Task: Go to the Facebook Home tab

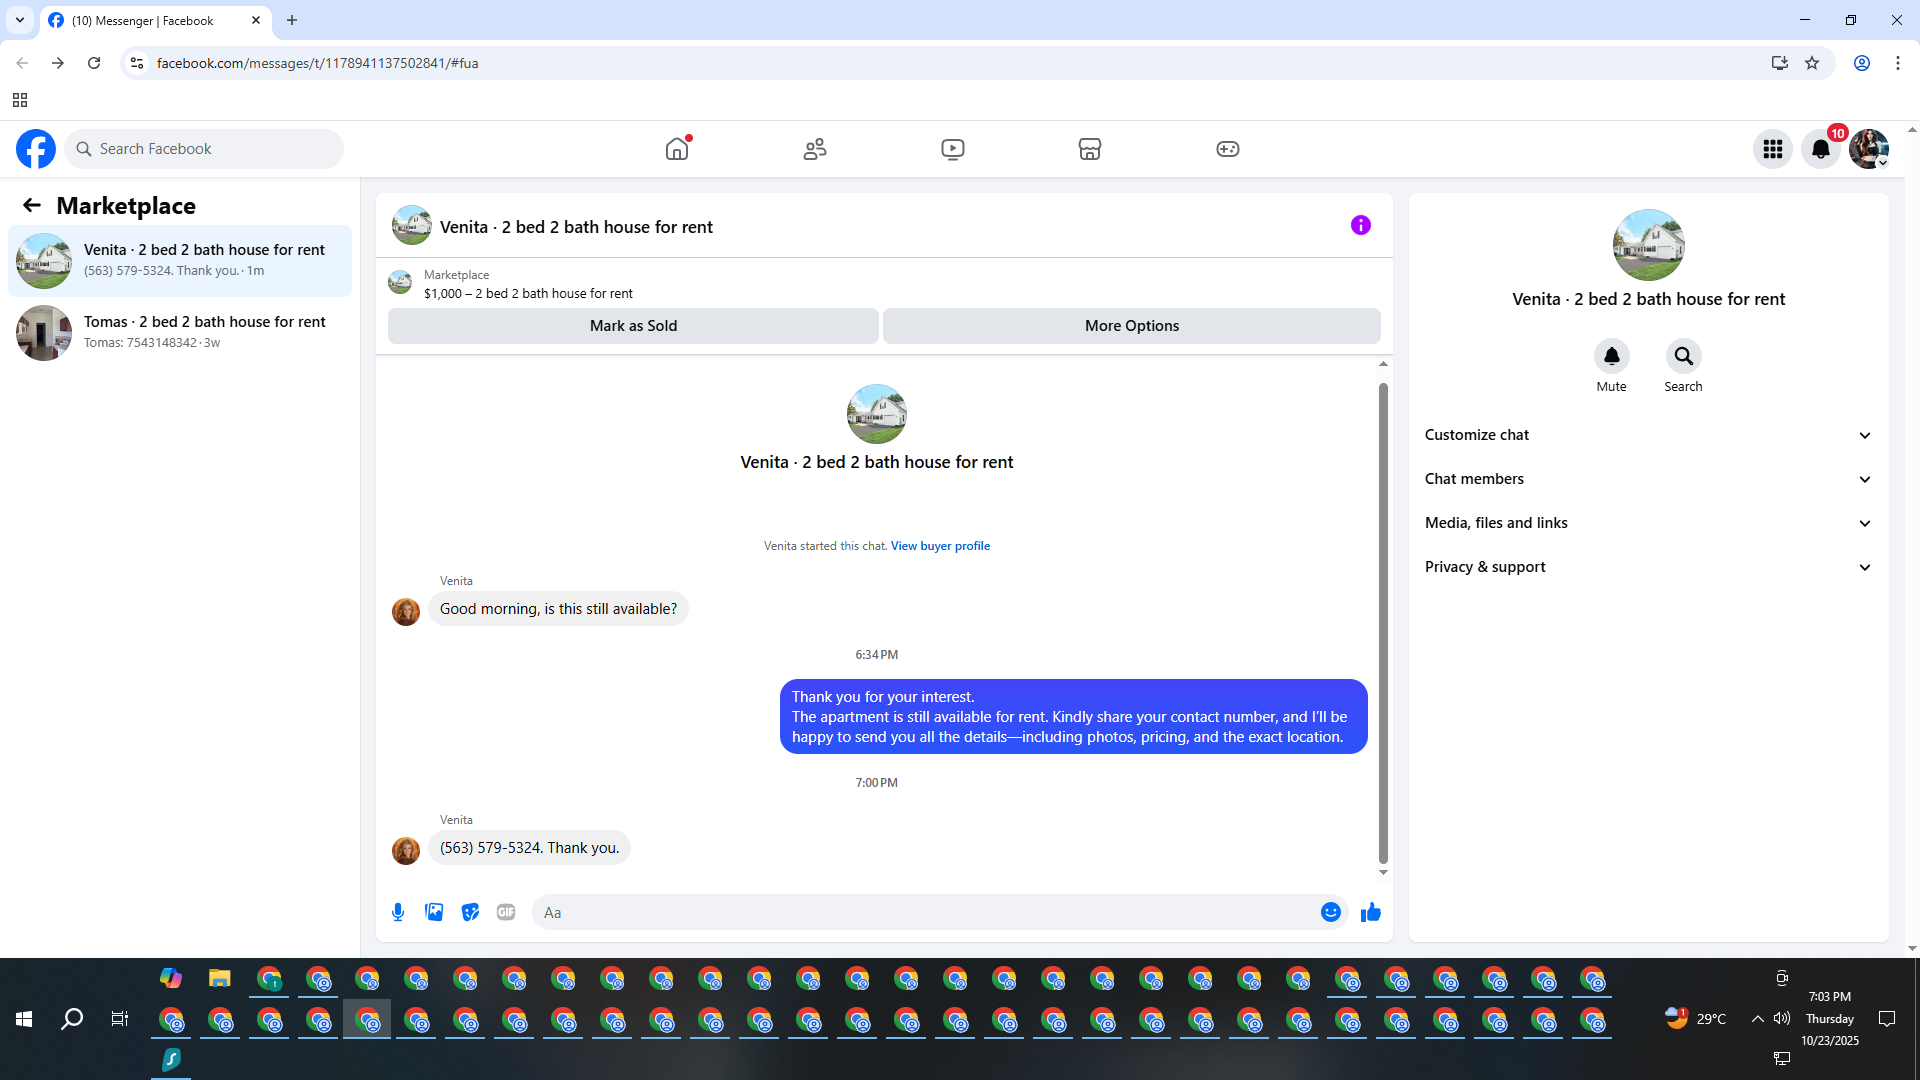Action: pyautogui.click(x=677, y=149)
